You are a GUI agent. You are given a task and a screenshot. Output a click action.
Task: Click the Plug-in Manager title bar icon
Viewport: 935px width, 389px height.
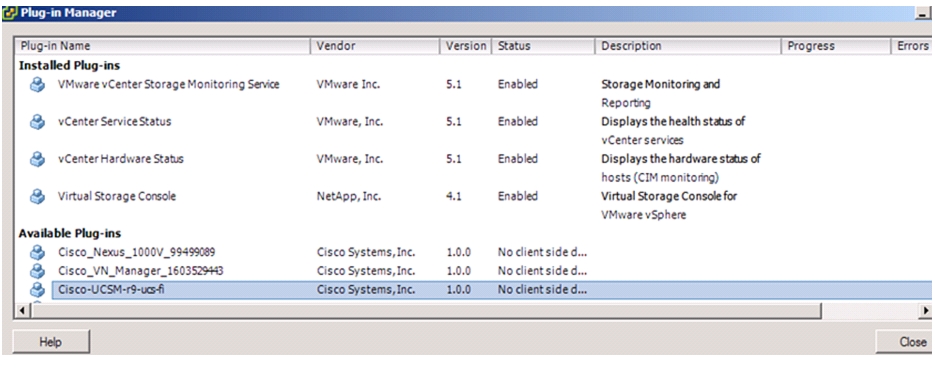[9, 13]
